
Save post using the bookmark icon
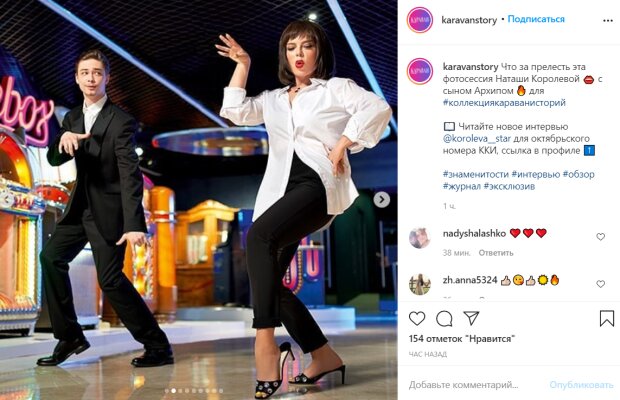(607, 318)
